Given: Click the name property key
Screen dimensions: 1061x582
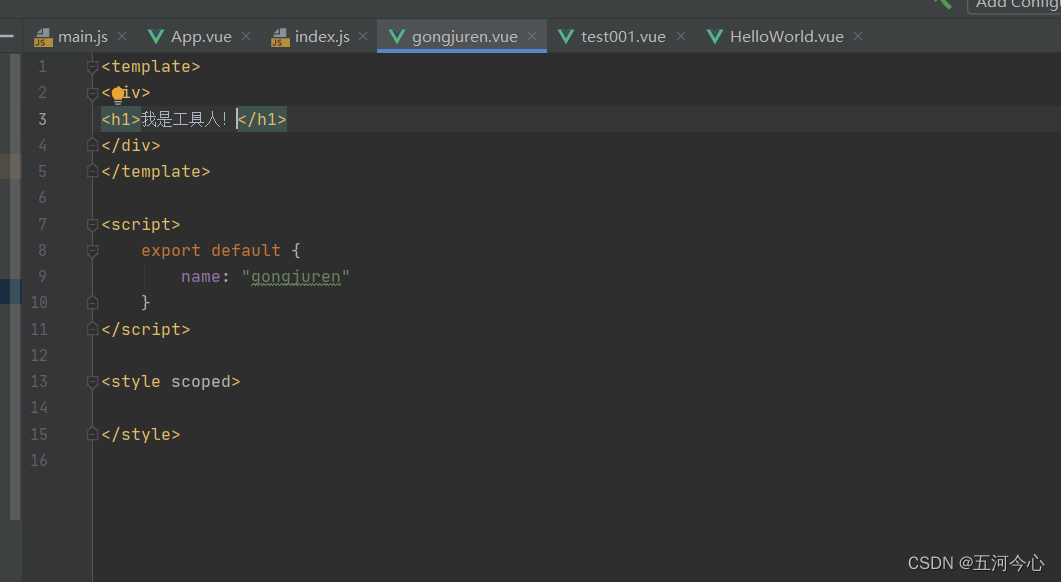Looking at the screenshot, I should click(x=200, y=276).
